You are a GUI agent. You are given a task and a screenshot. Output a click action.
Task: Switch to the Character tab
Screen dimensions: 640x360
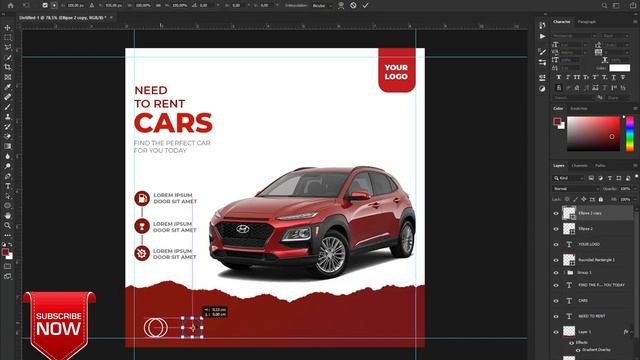click(x=562, y=22)
